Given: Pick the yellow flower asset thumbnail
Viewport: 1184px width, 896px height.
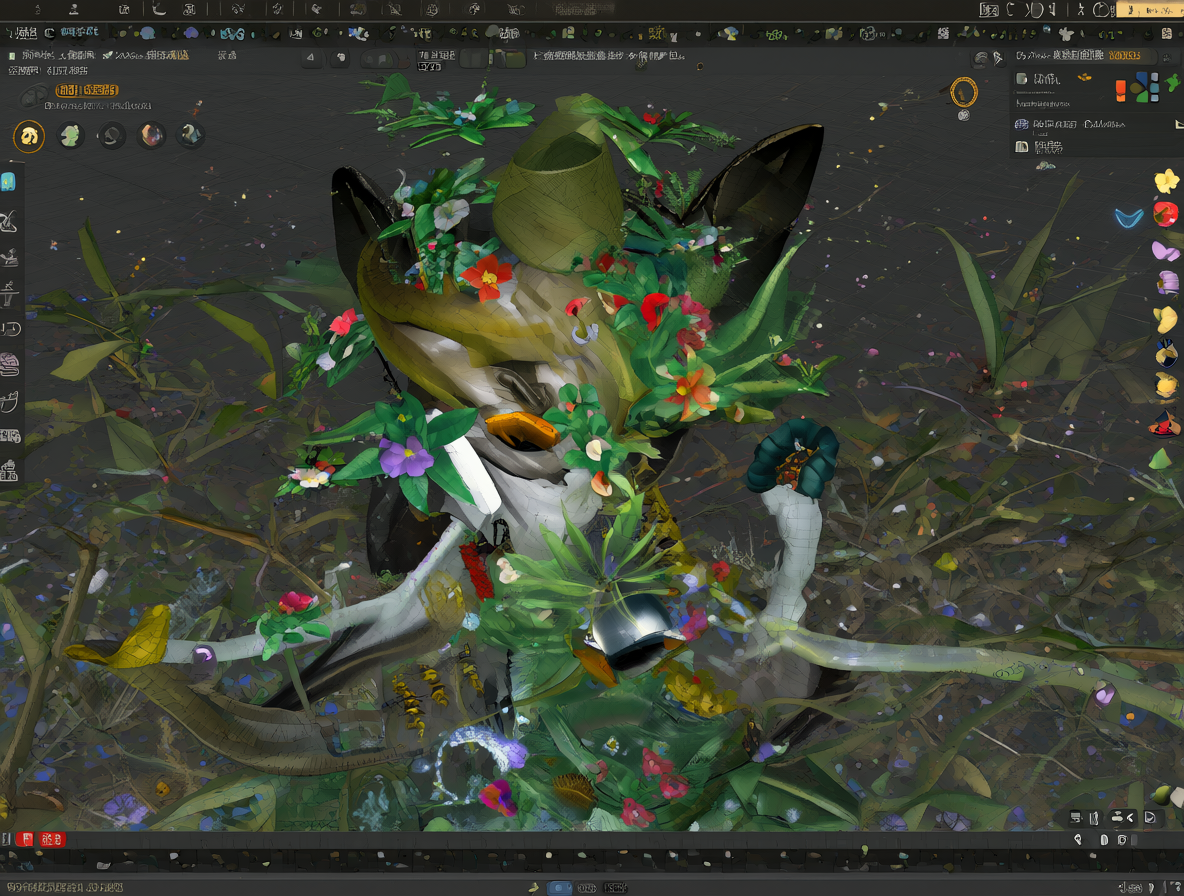Looking at the screenshot, I should 1167,181.
